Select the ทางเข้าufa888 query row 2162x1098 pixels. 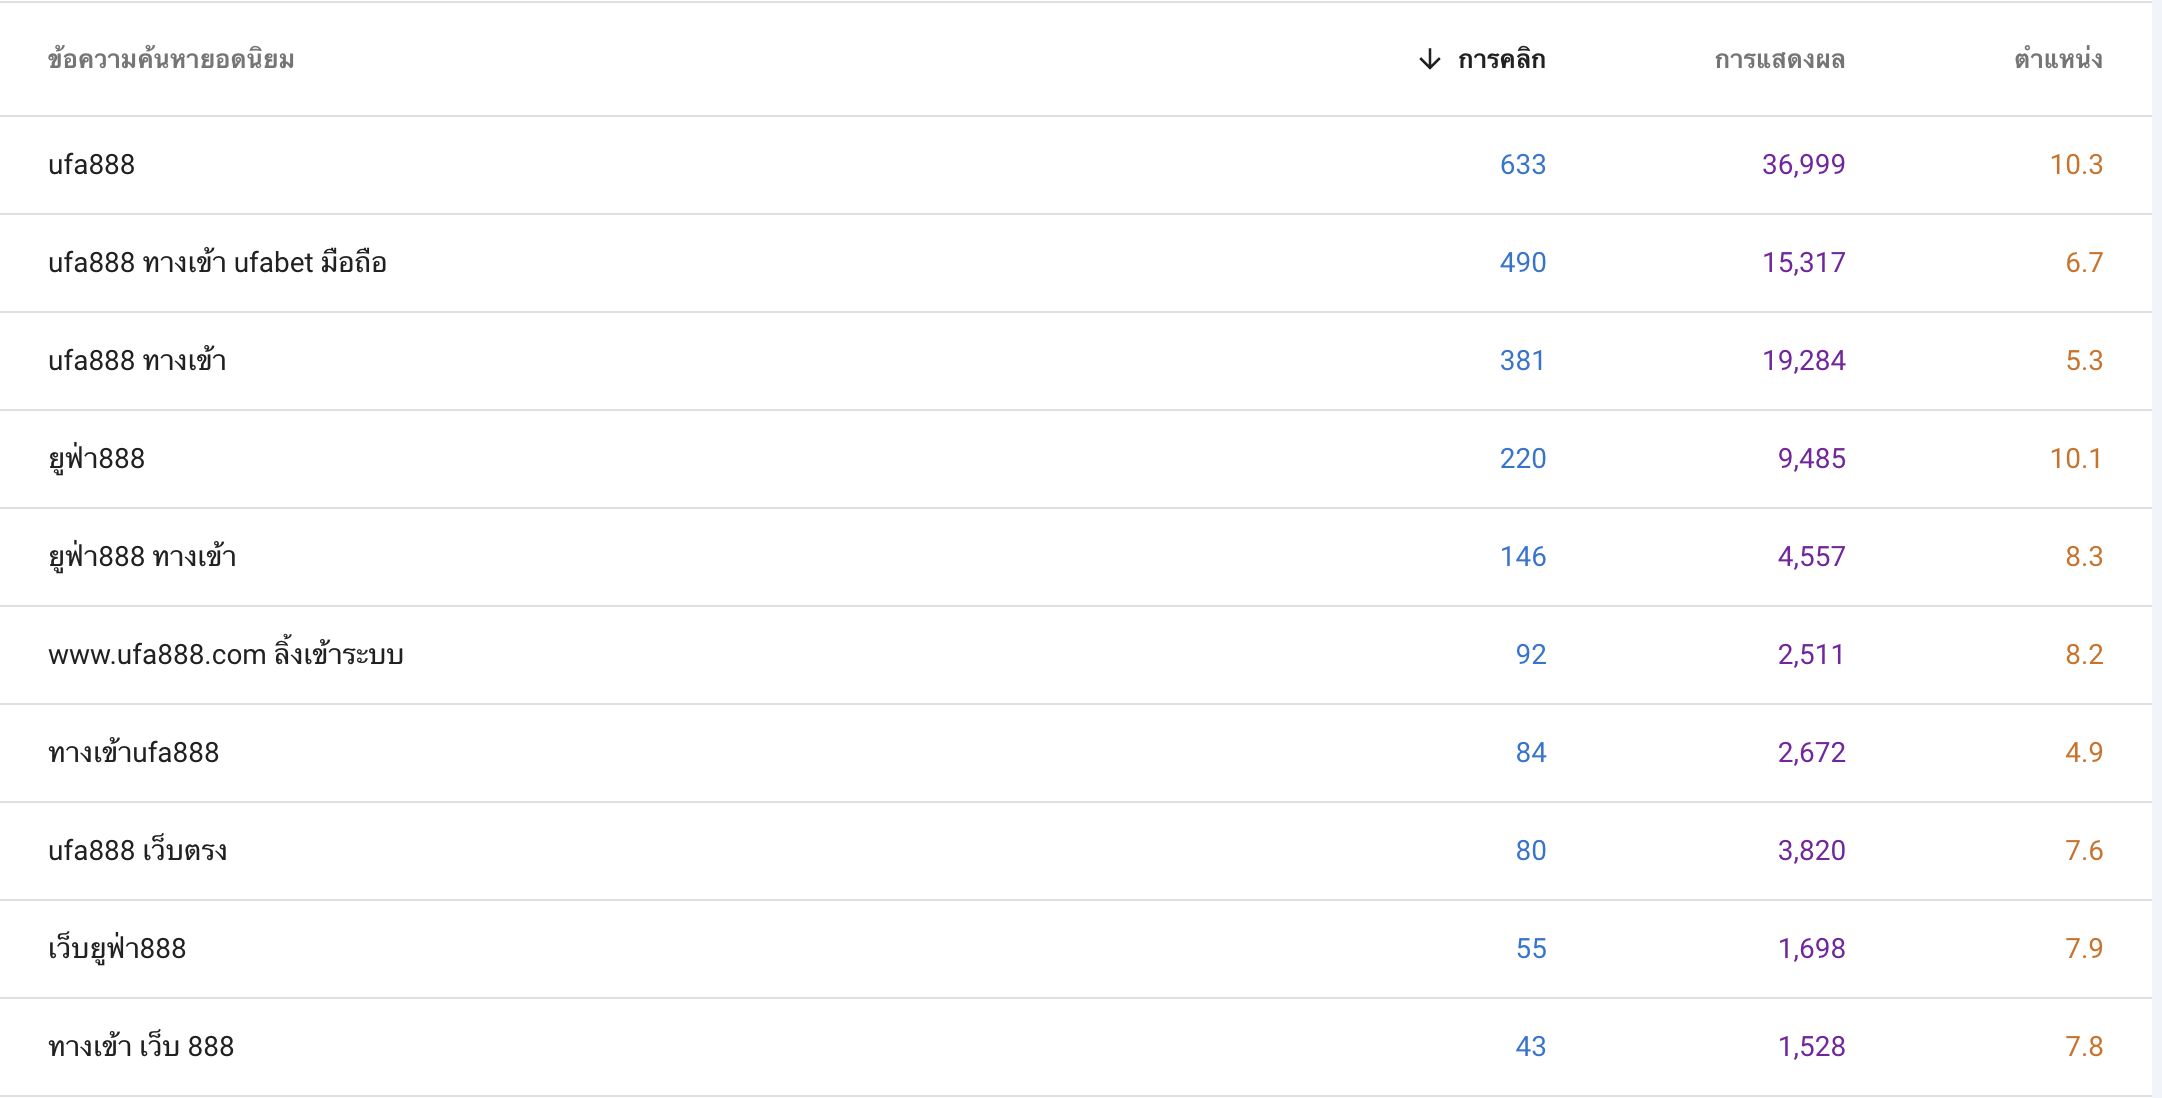(1075, 753)
